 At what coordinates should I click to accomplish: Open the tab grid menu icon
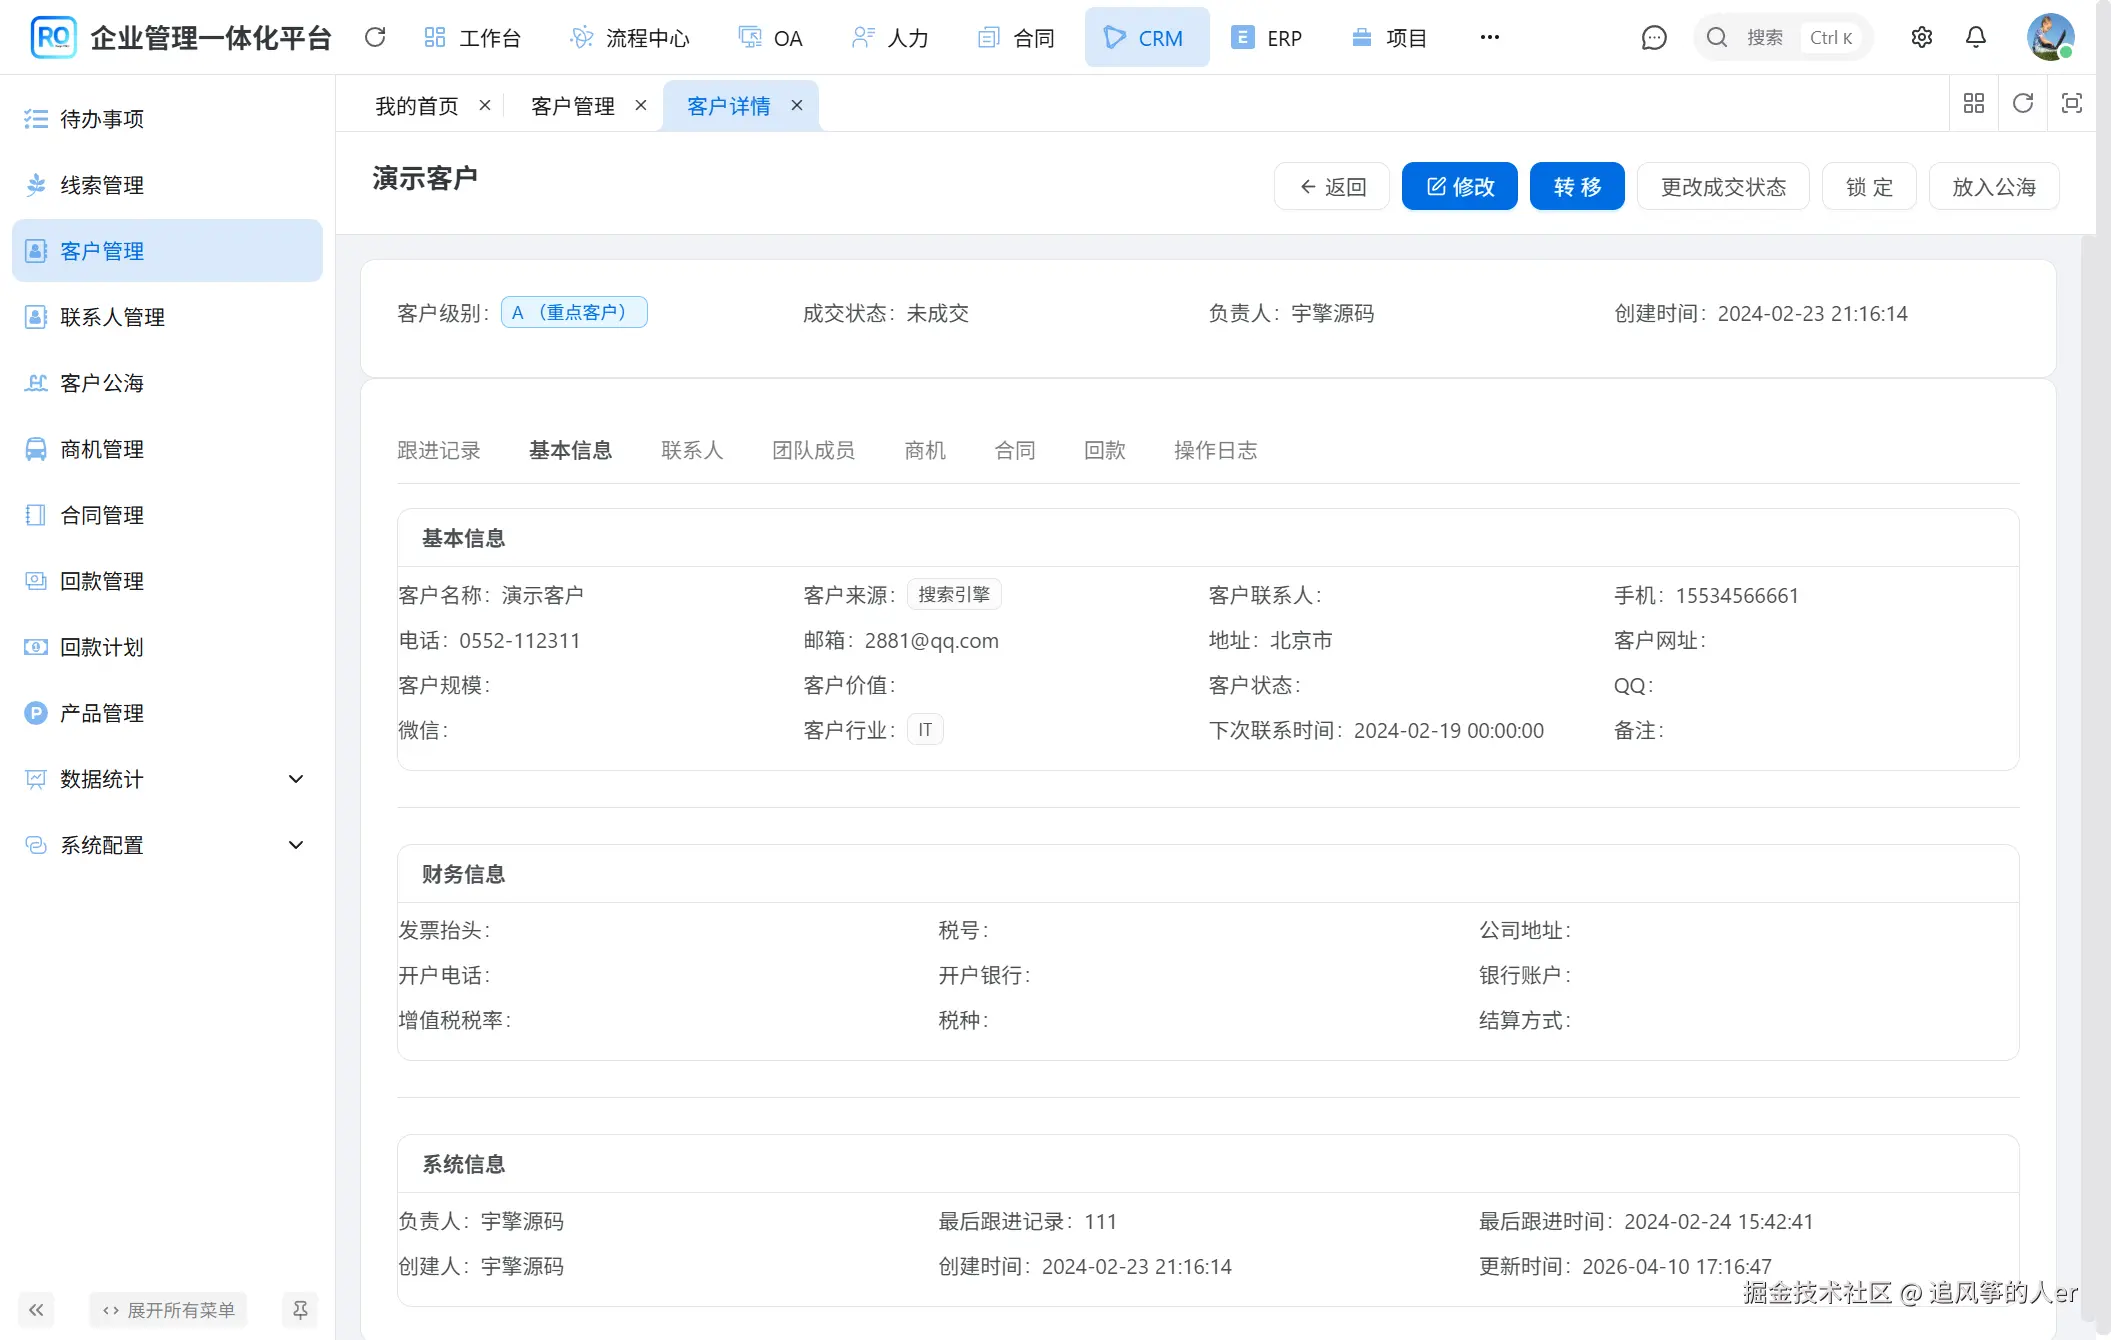(x=1973, y=103)
